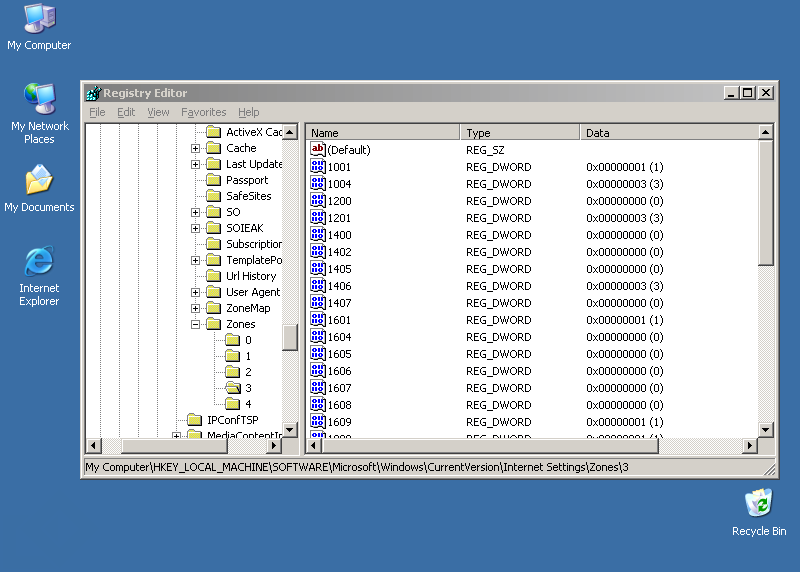Click the tree pane vertical scrollbar thumb
This screenshot has height=572, width=800.
290,338
